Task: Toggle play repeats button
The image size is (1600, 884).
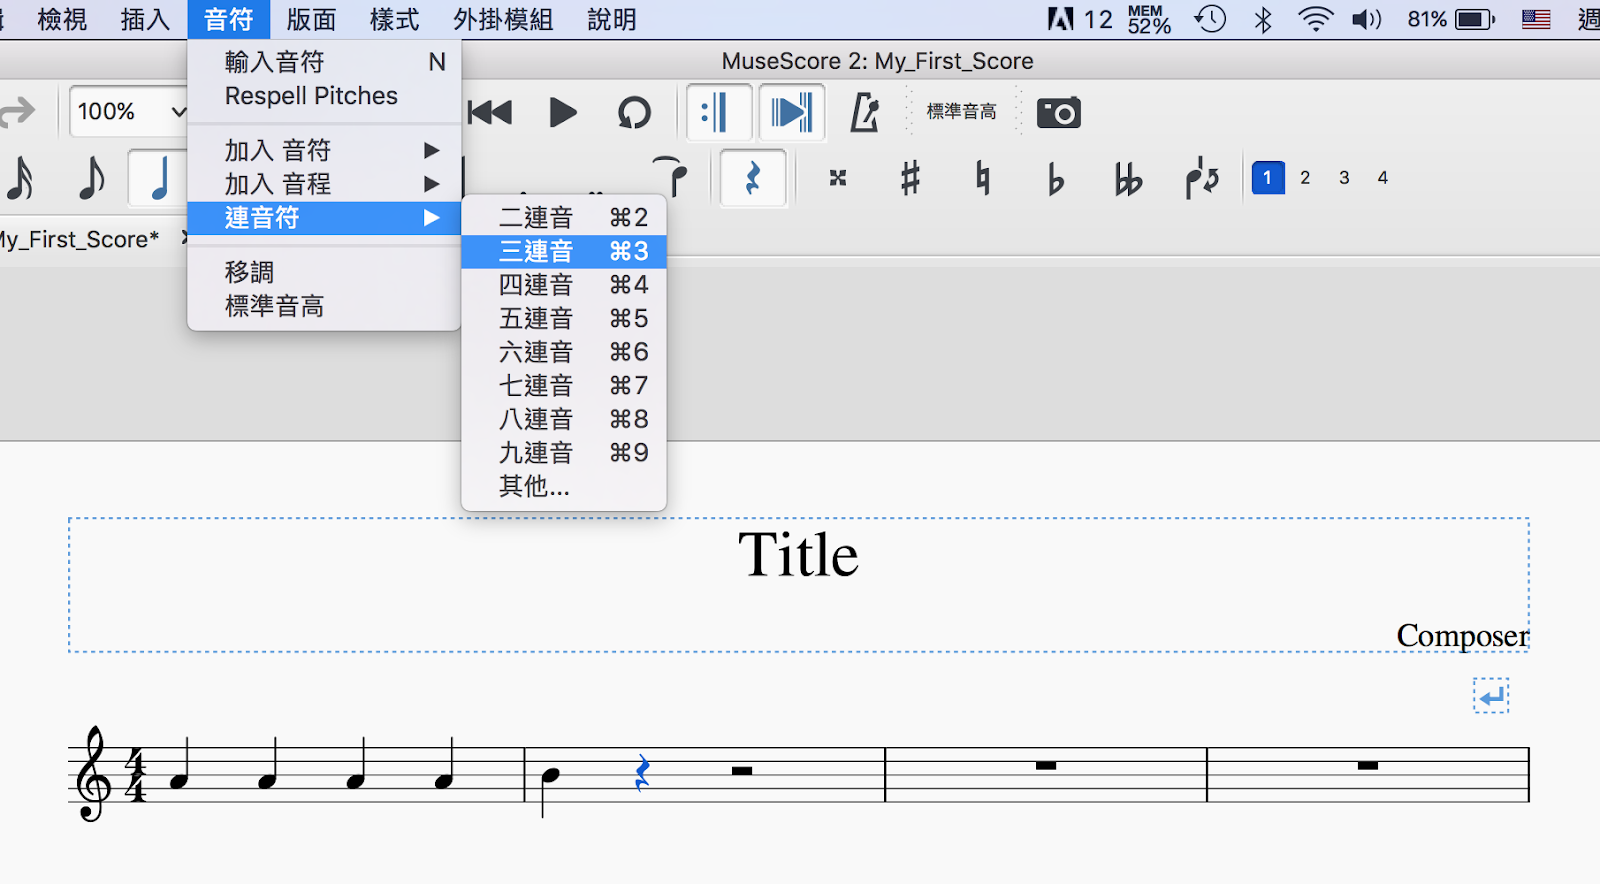Action: click(718, 113)
